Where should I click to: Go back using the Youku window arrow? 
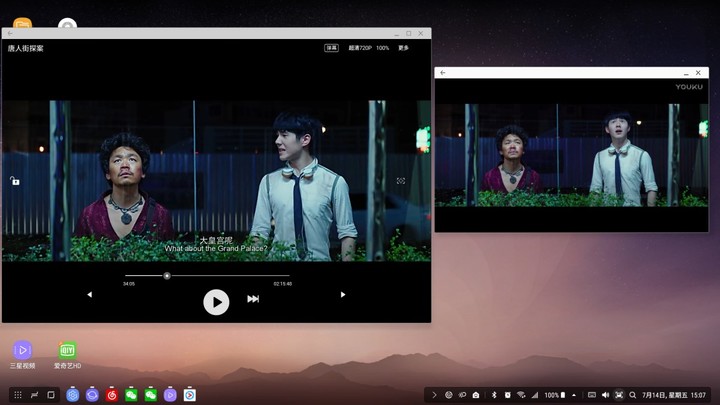(443, 73)
